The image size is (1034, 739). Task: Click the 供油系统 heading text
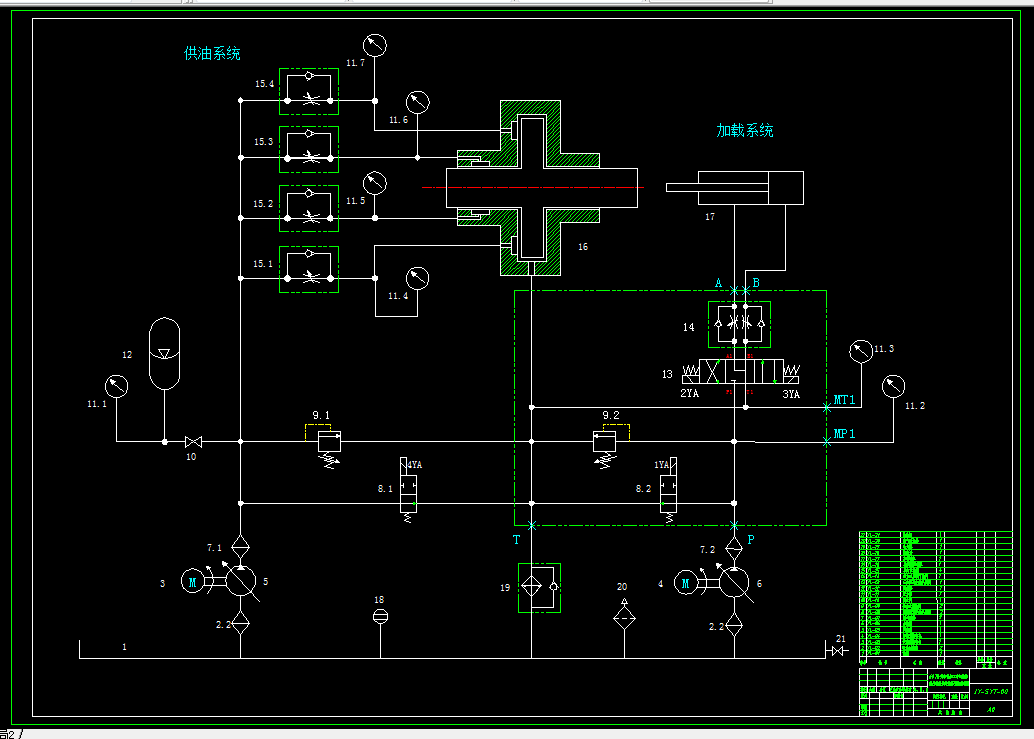click(x=212, y=53)
